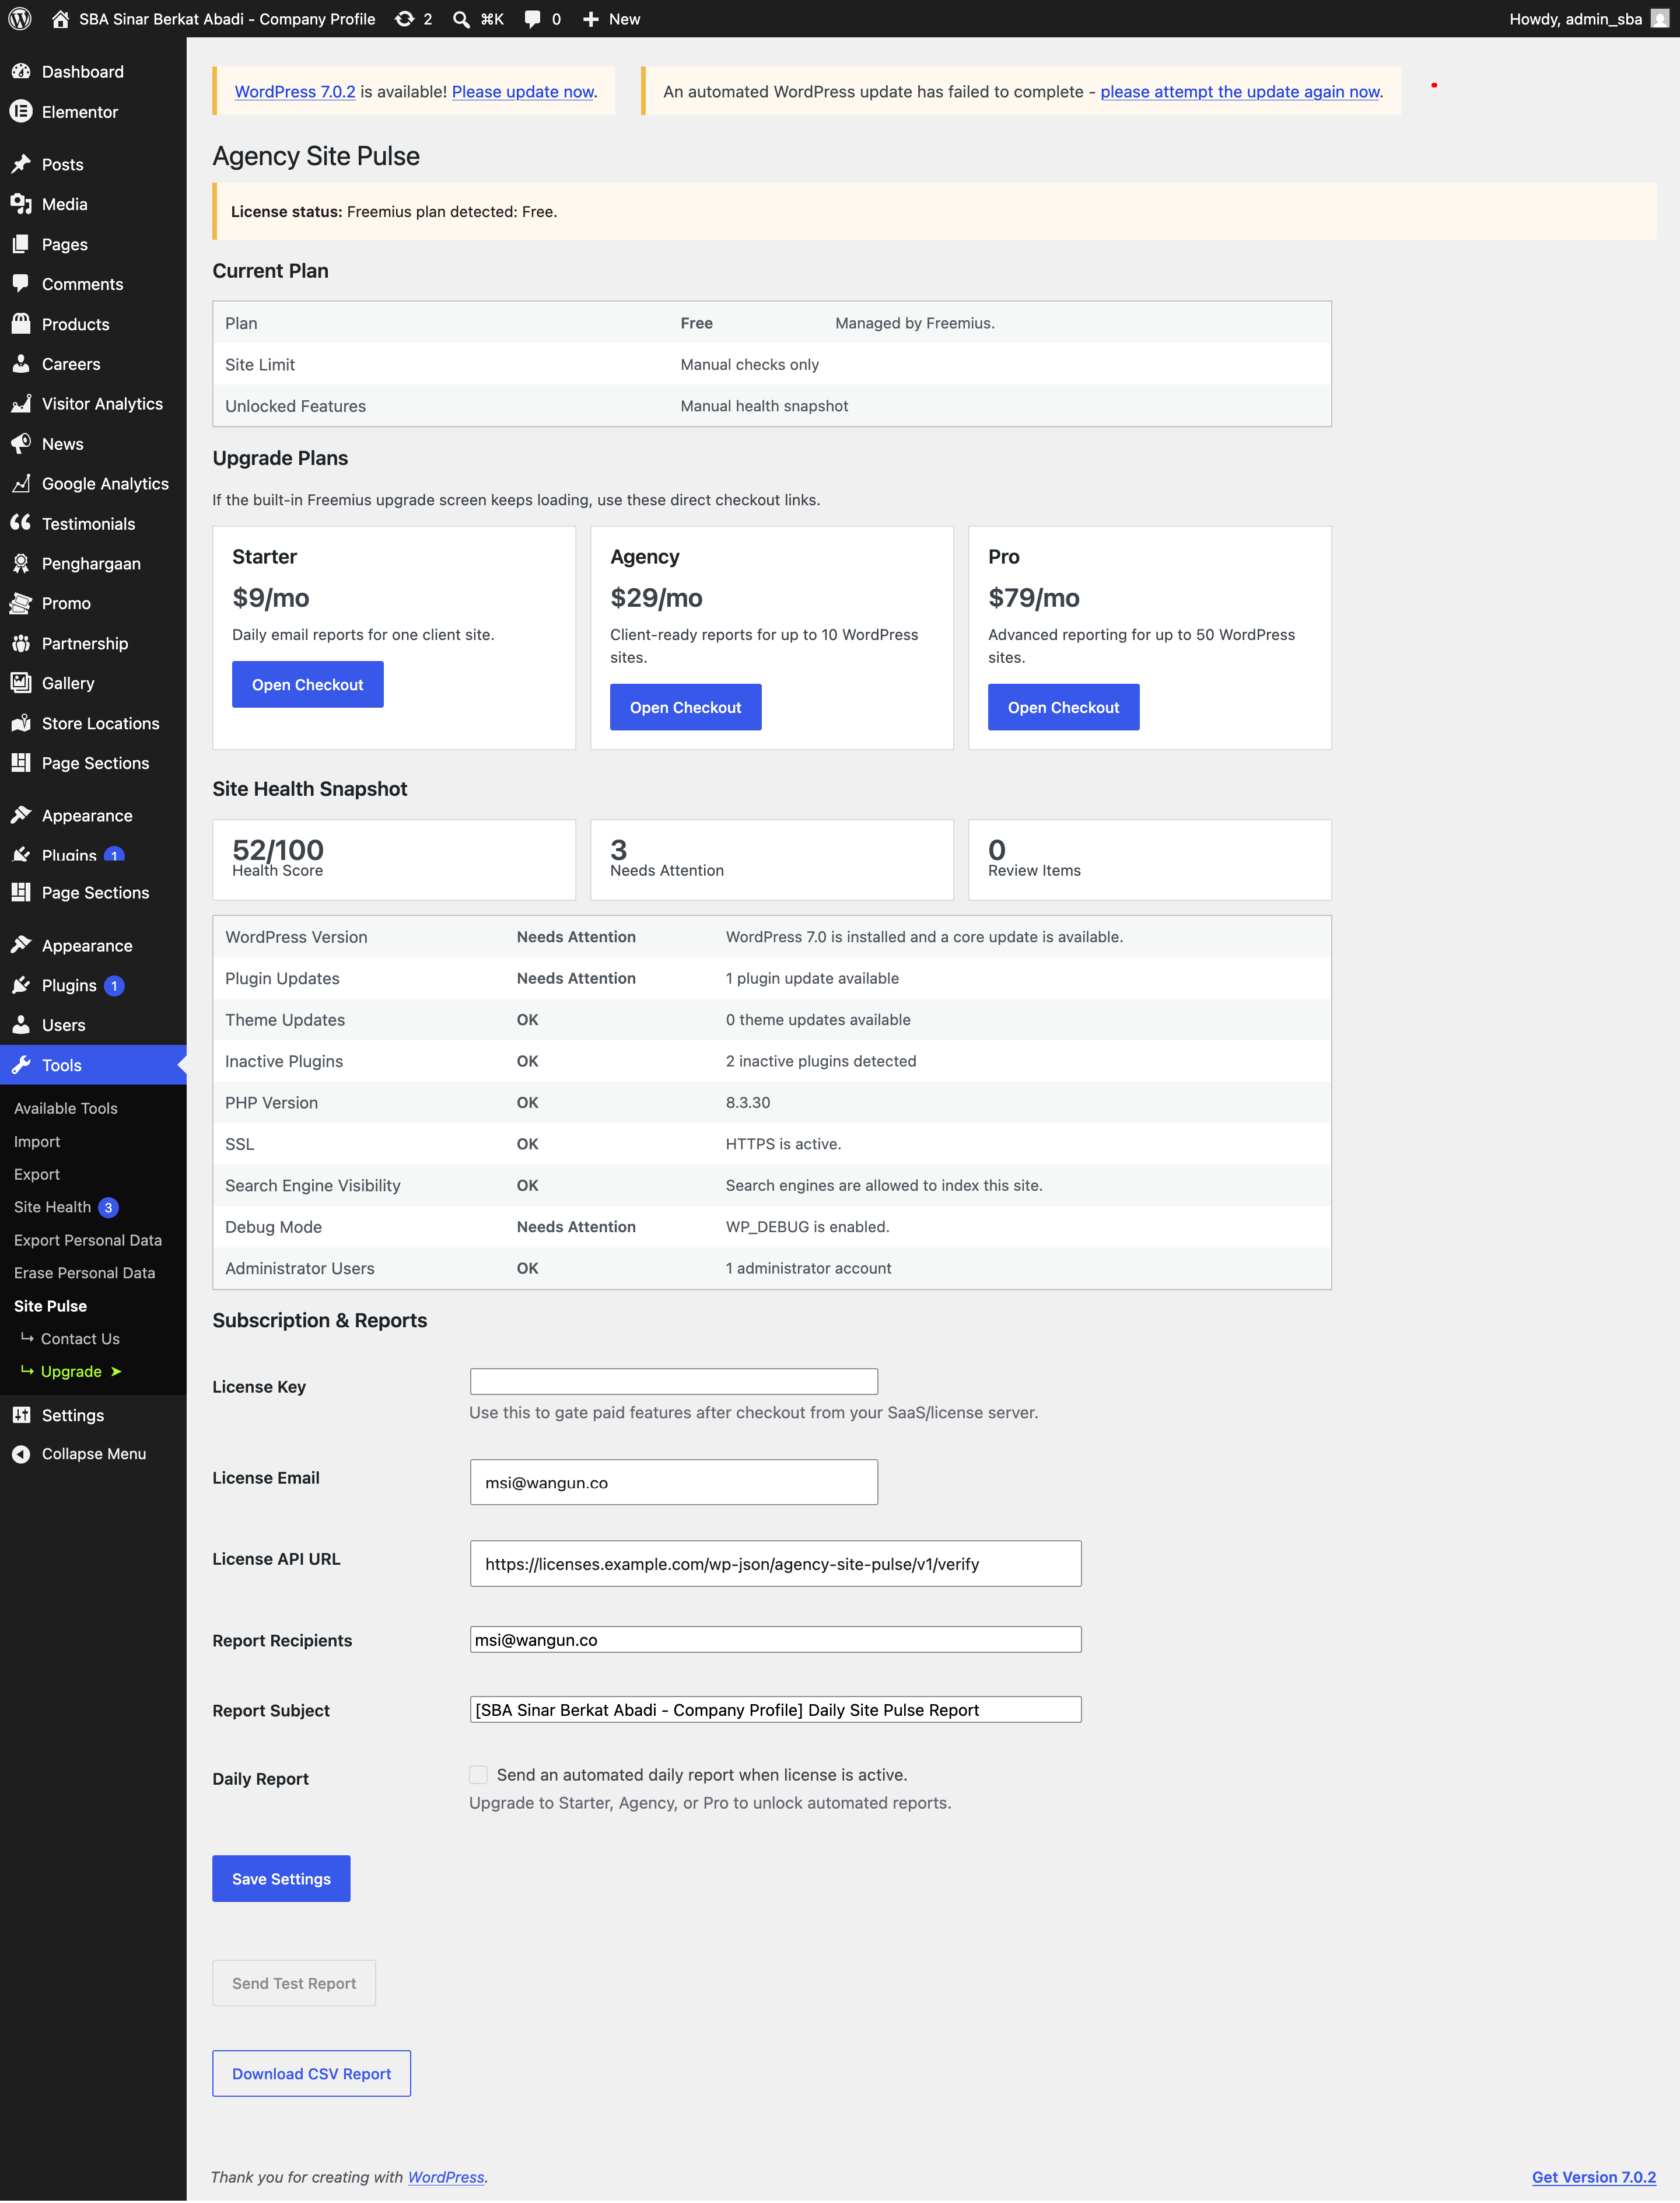The height and width of the screenshot is (2203, 1680).
Task: Click the Products bag icon
Action: (21, 324)
